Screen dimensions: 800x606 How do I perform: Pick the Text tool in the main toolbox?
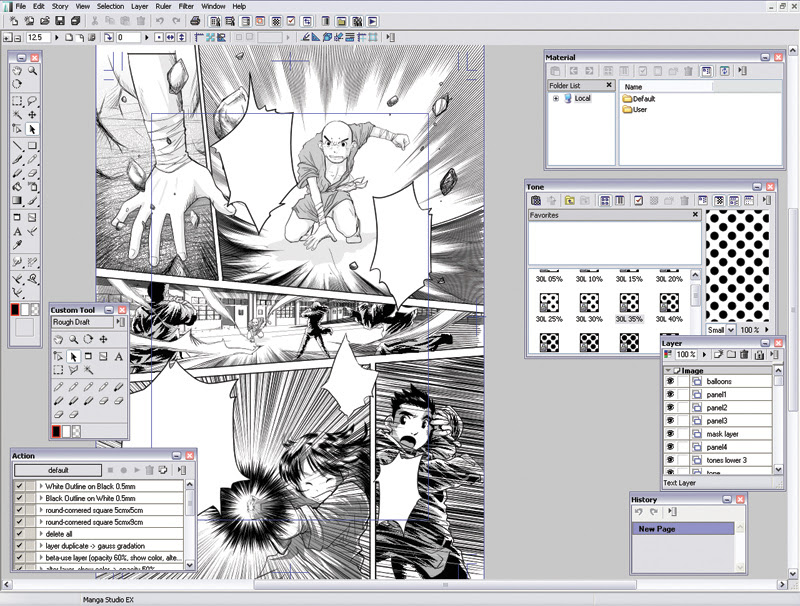(18, 232)
